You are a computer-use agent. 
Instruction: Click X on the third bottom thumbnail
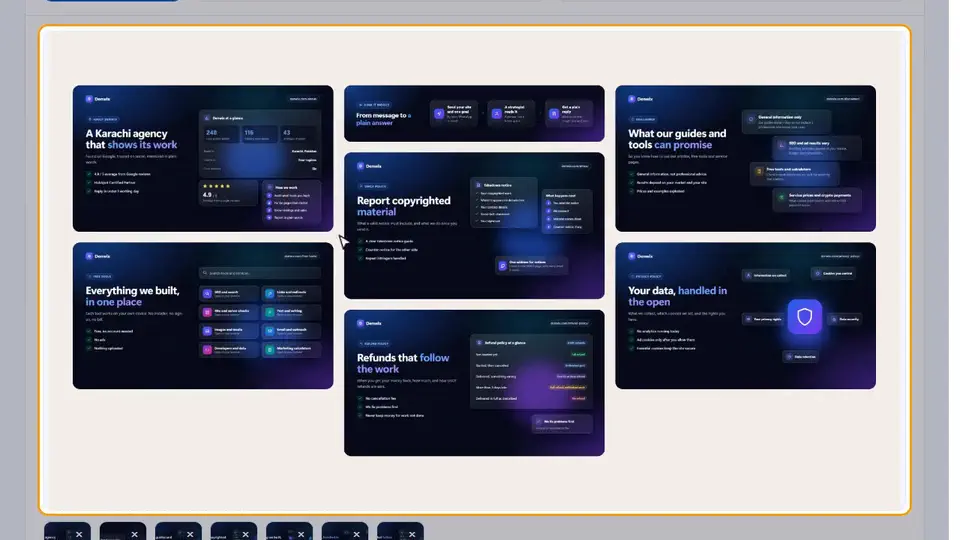coord(190,534)
